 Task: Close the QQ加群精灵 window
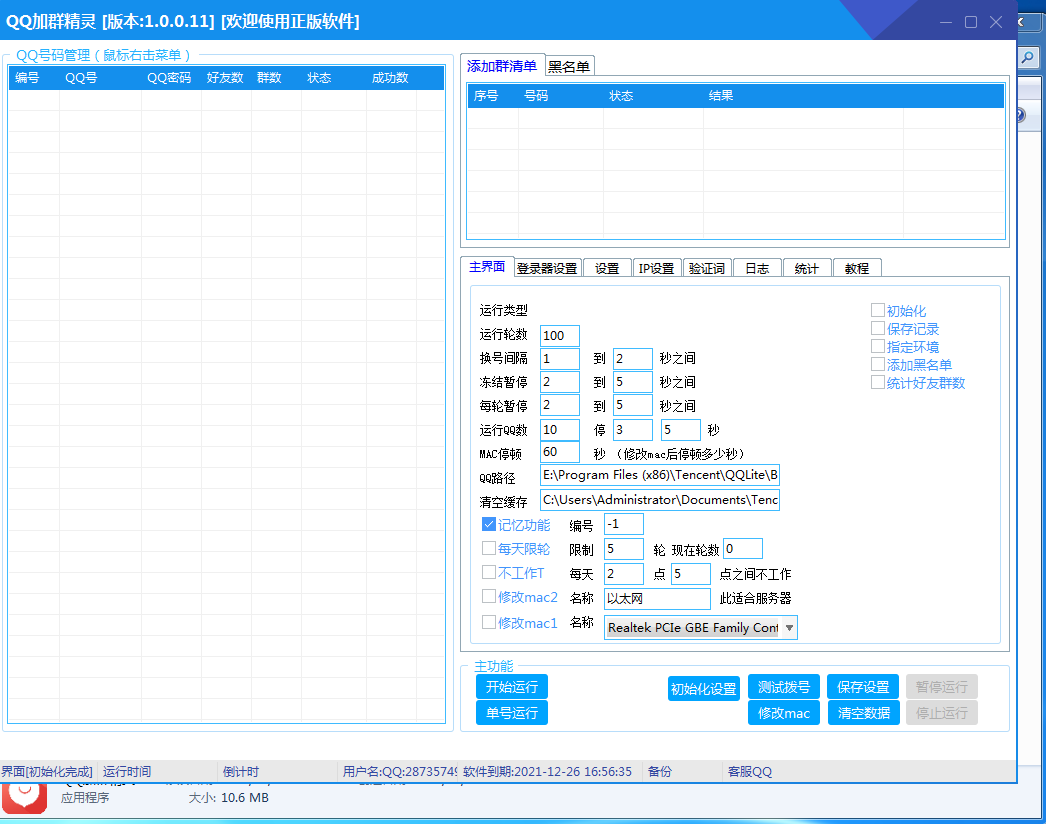(x=996, y=22)
